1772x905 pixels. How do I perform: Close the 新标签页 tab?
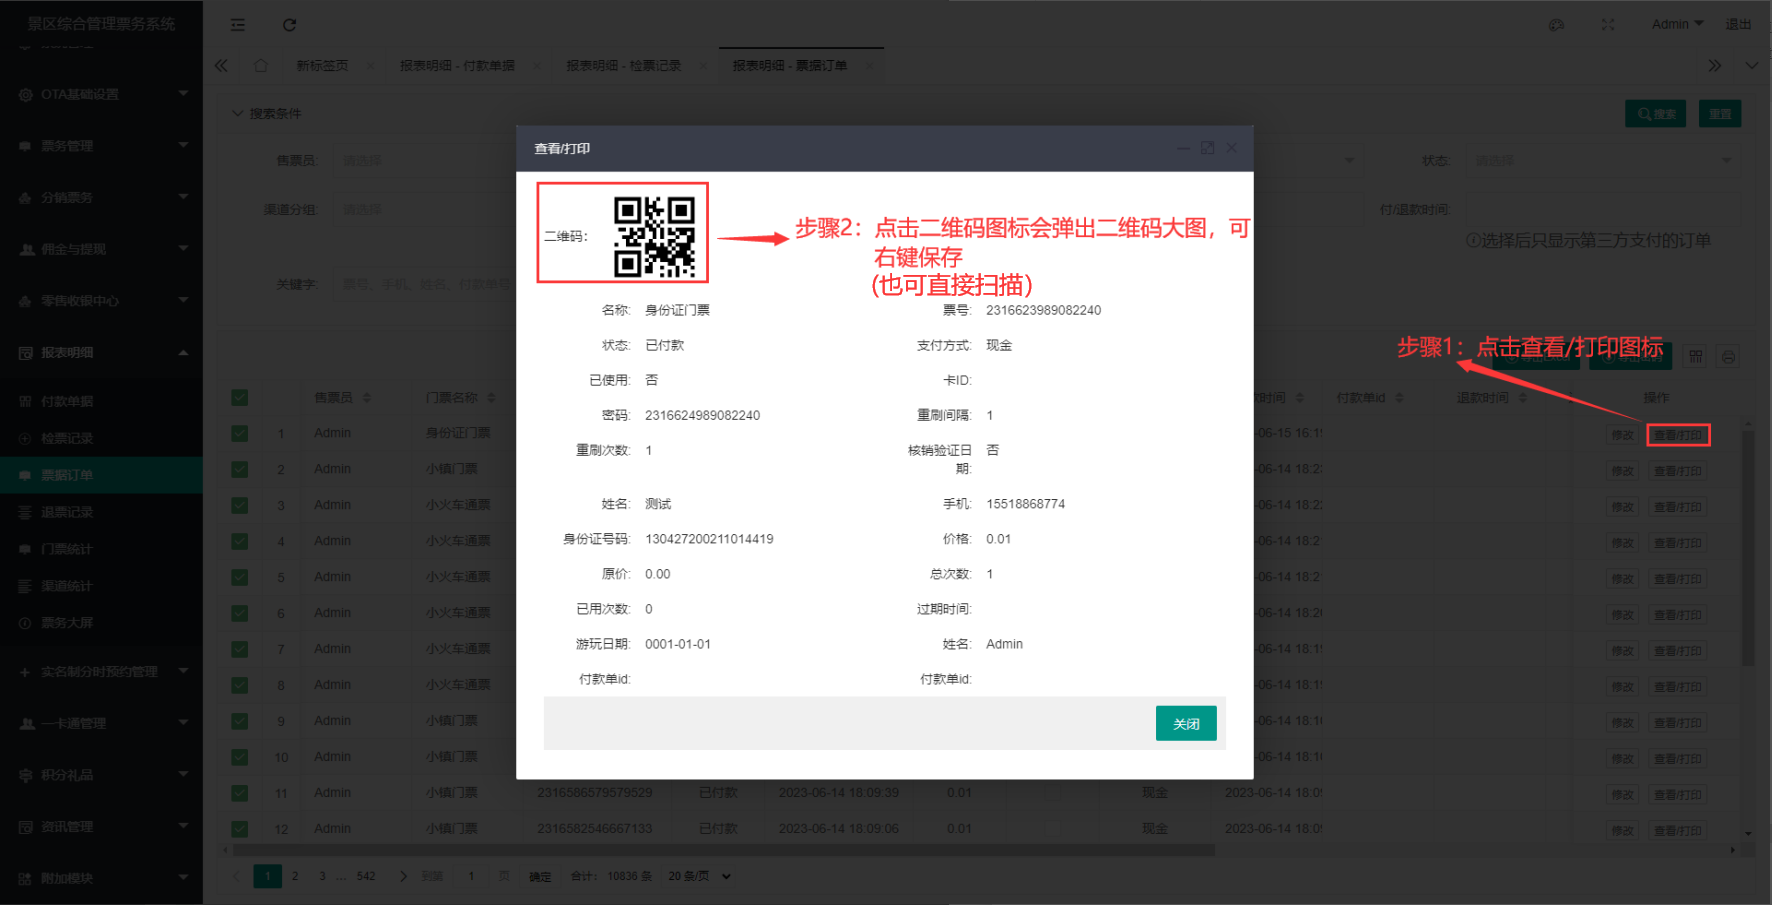click(371, 66)
